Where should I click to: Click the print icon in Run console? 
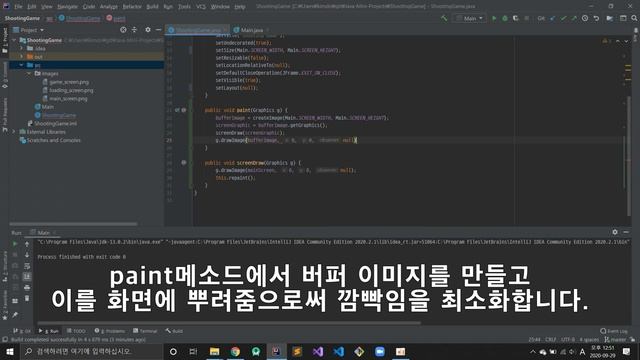27,288
